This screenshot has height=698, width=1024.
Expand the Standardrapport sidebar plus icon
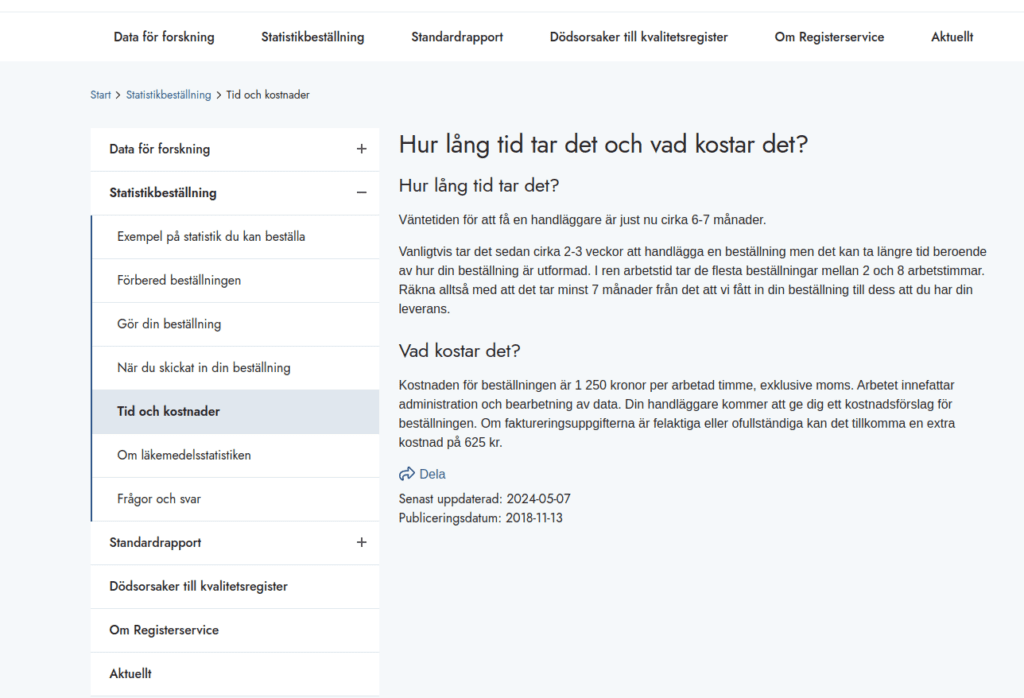click(x=361, y=542)
